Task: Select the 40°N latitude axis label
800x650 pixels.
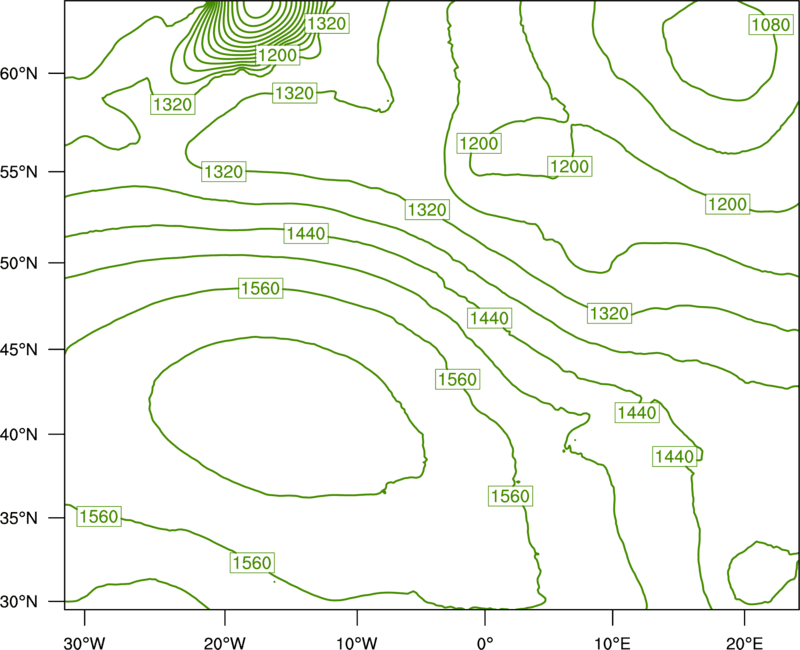Action: coord(19,435)
